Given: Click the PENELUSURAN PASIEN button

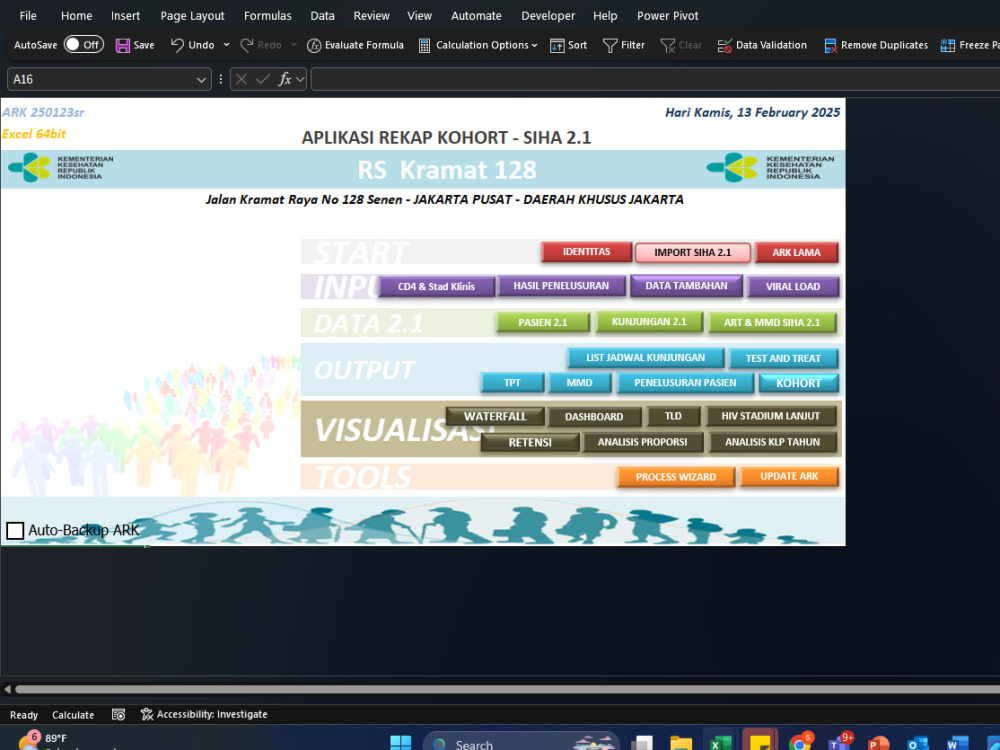Looking at the screenshot, I should [x=685, y=383].
